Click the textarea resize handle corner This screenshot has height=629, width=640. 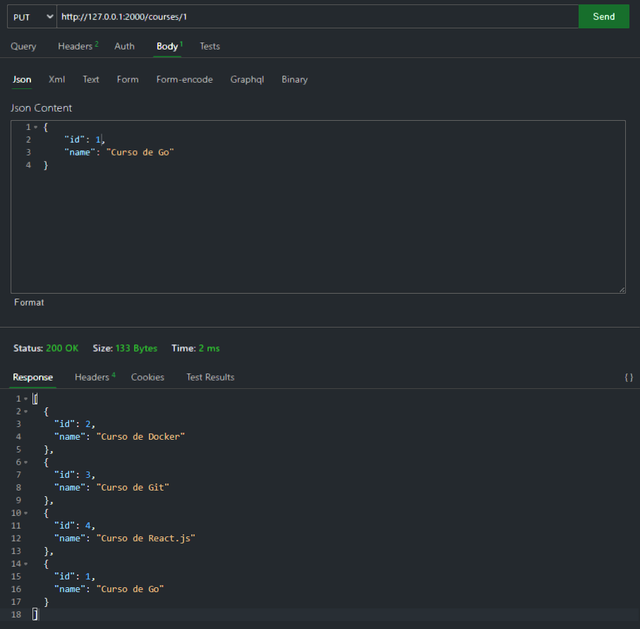[x=622, y=289]
